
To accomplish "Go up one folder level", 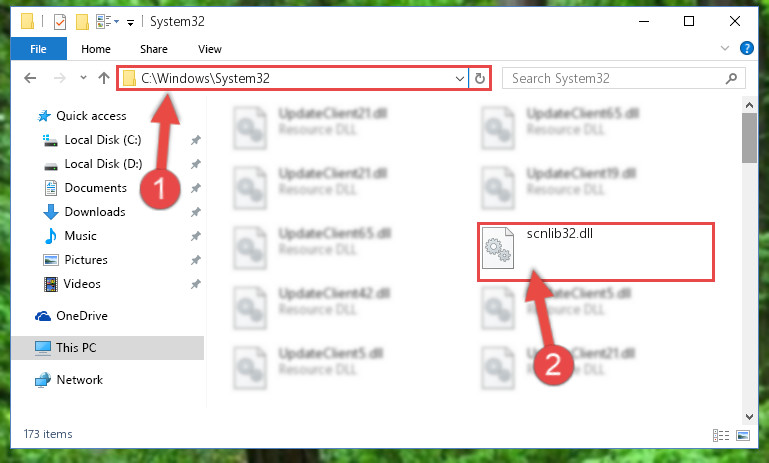I will tap(103, 78).
